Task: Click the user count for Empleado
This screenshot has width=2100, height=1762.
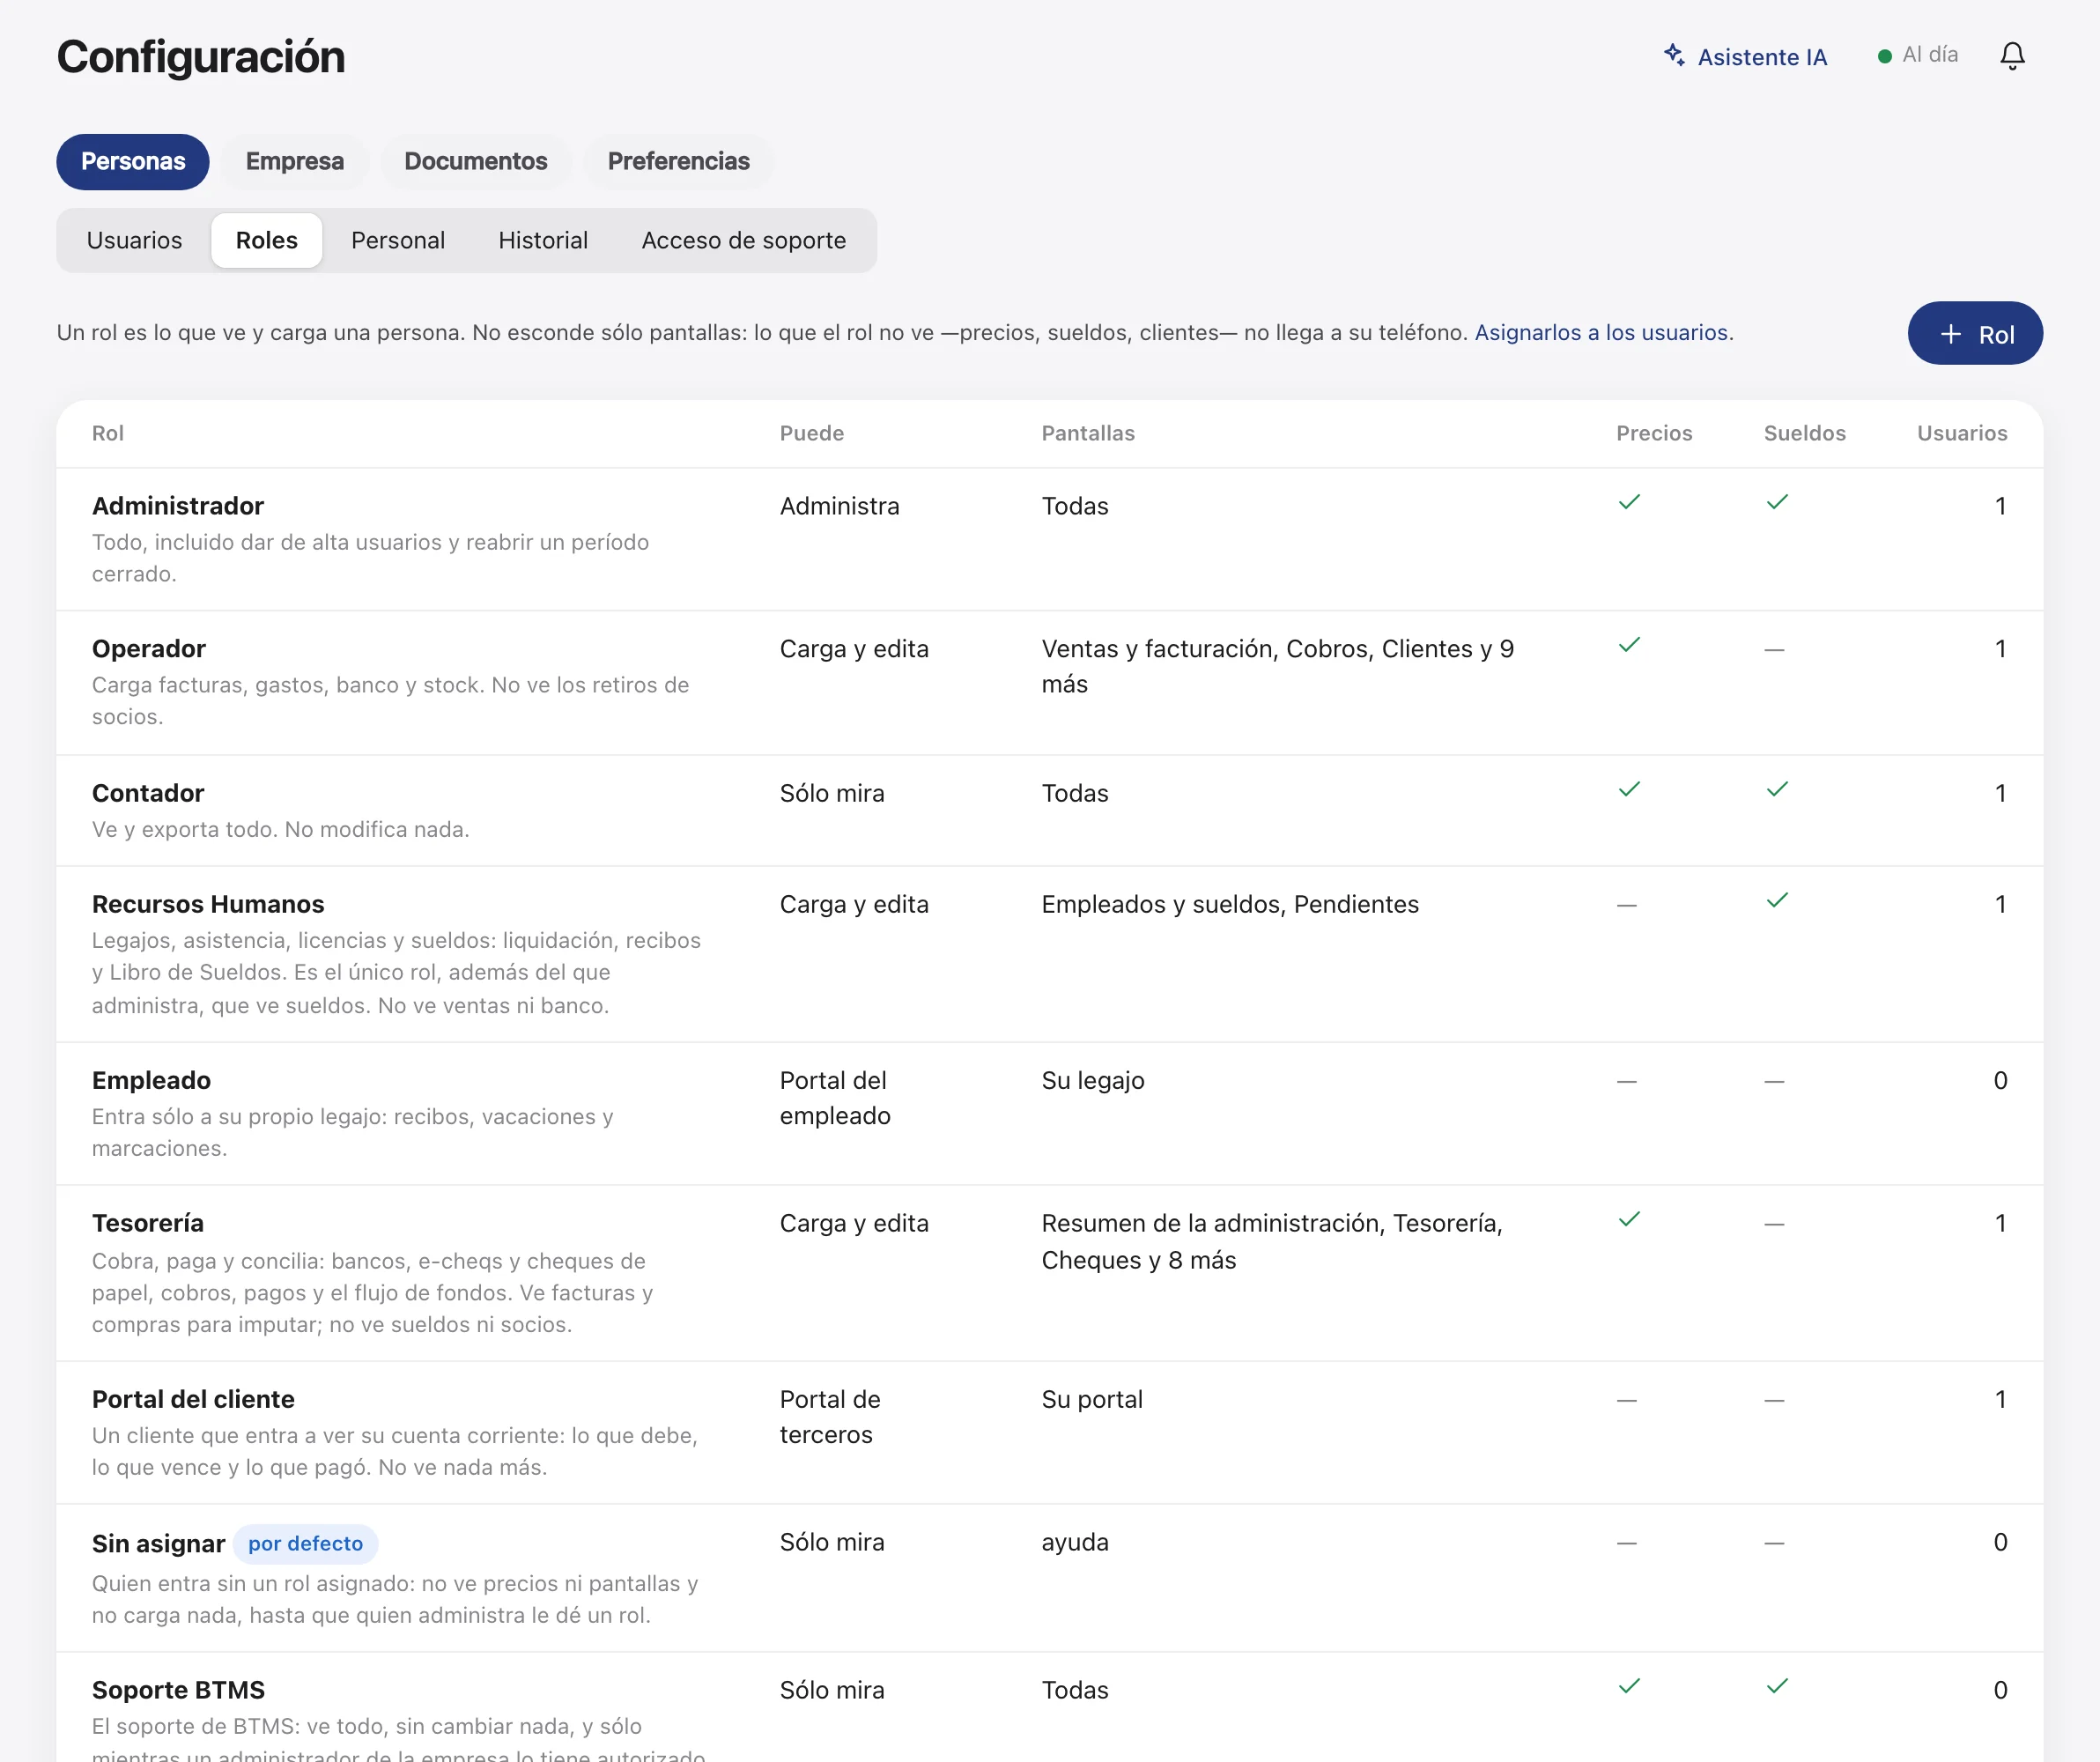Action: 2000,1080
